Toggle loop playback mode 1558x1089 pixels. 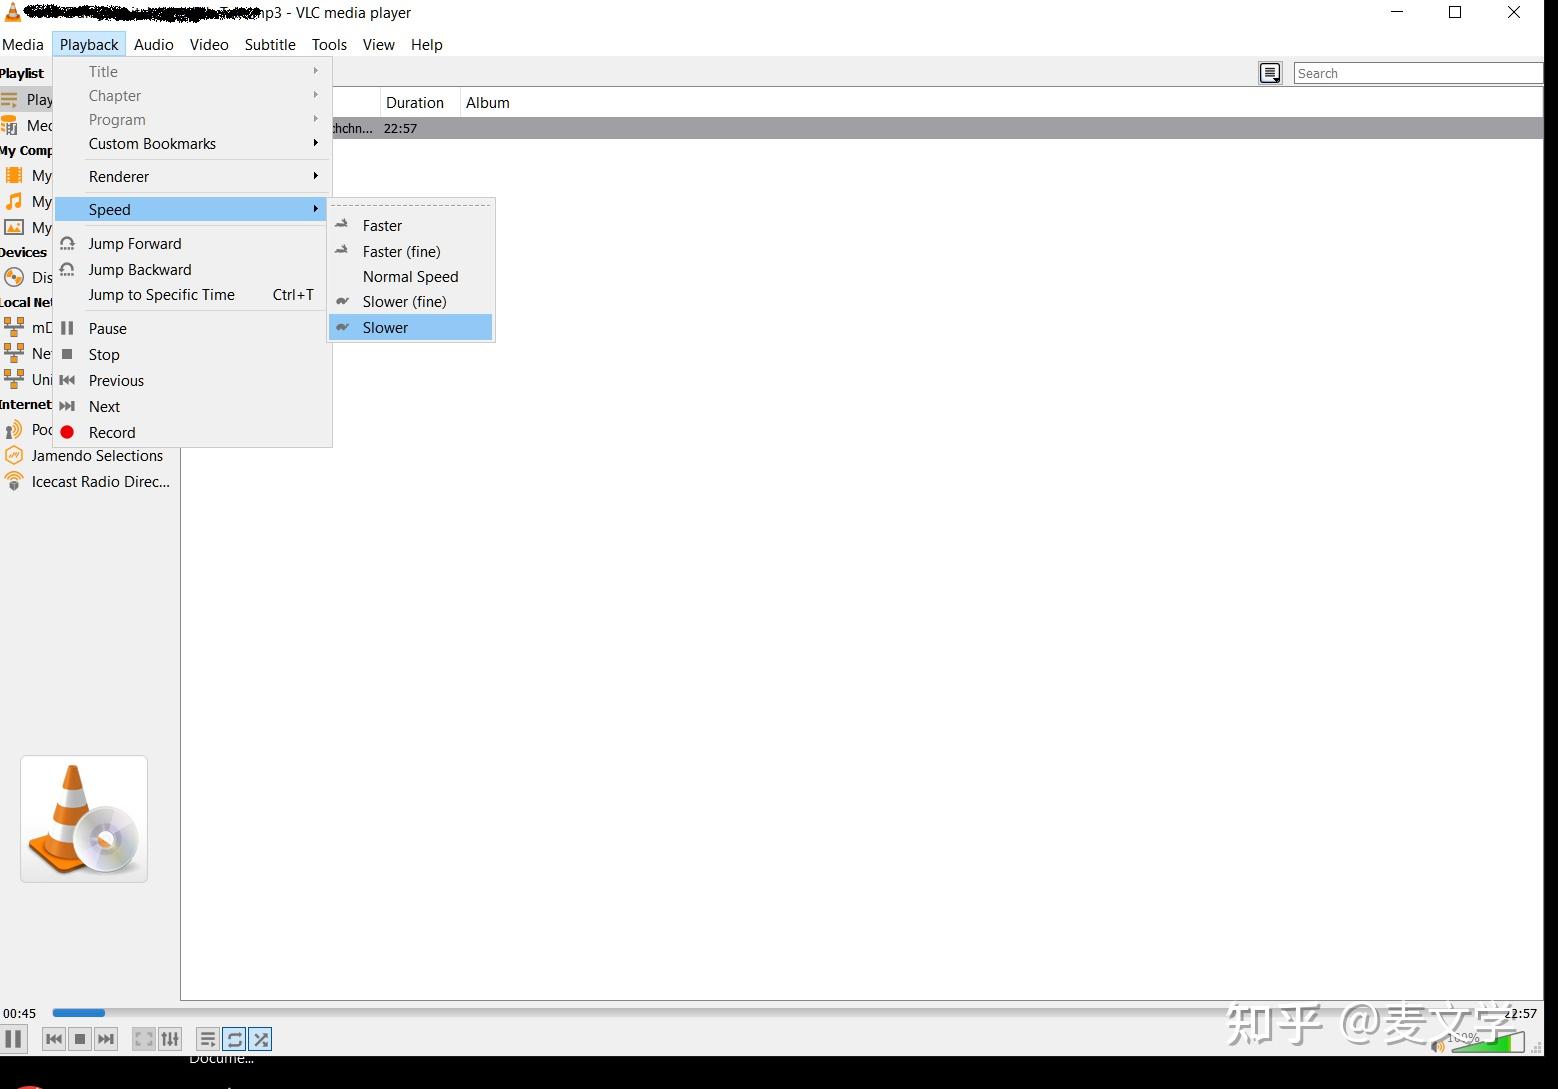pos(234,1038)
